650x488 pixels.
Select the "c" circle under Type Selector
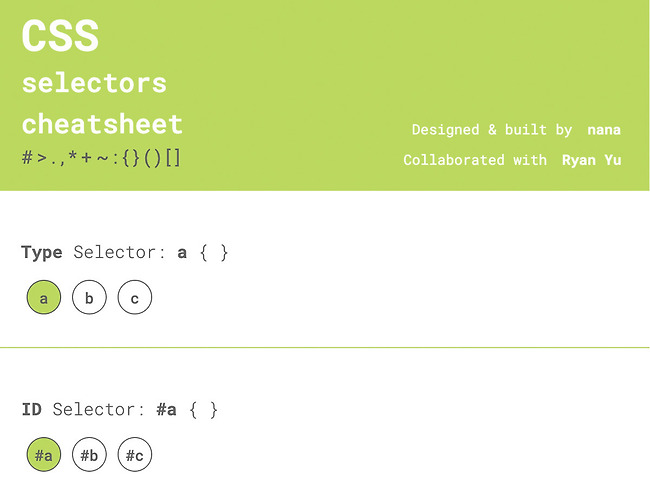135,298
